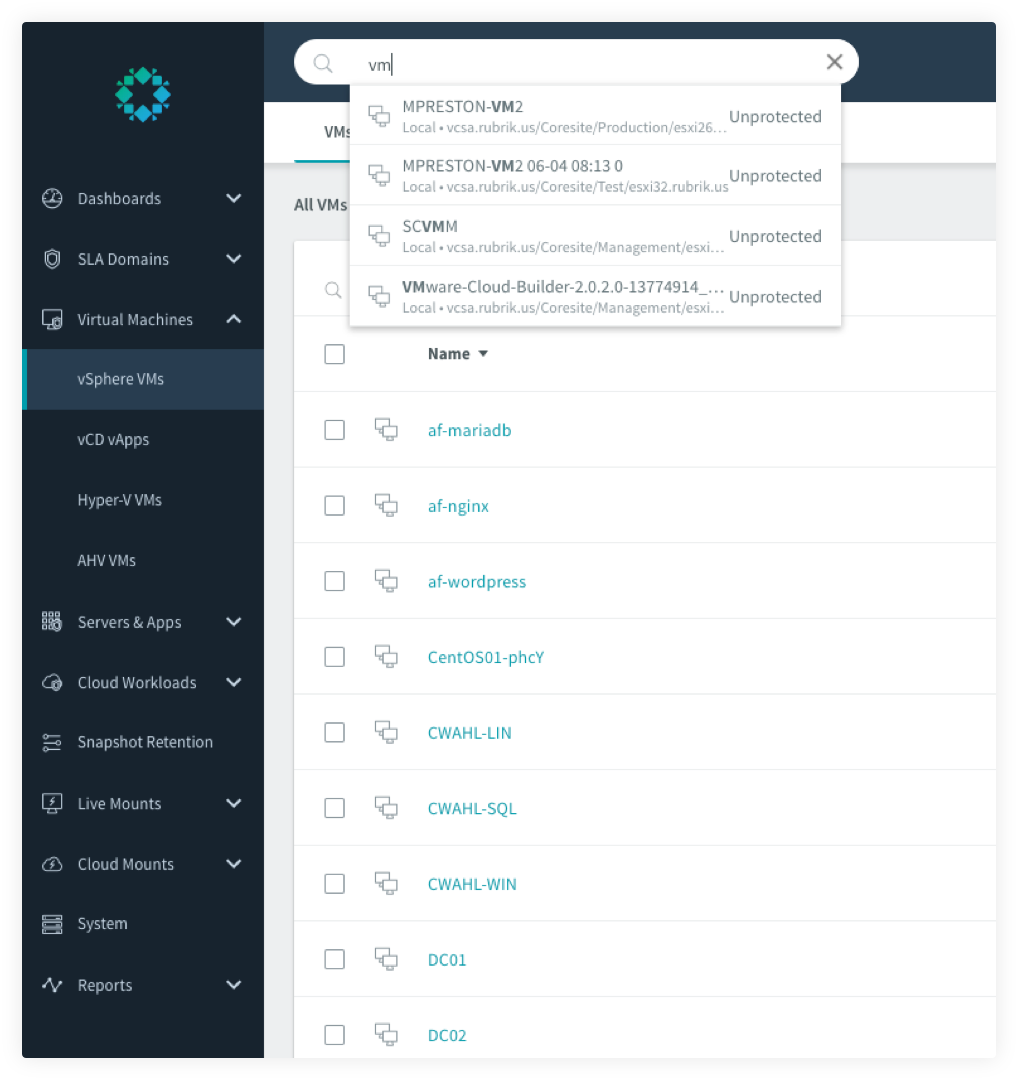Image resolution: width=1018 pixels, height=1080 pixels.
Task: Clear the search with the X button
Action: [x=834, y=62]
